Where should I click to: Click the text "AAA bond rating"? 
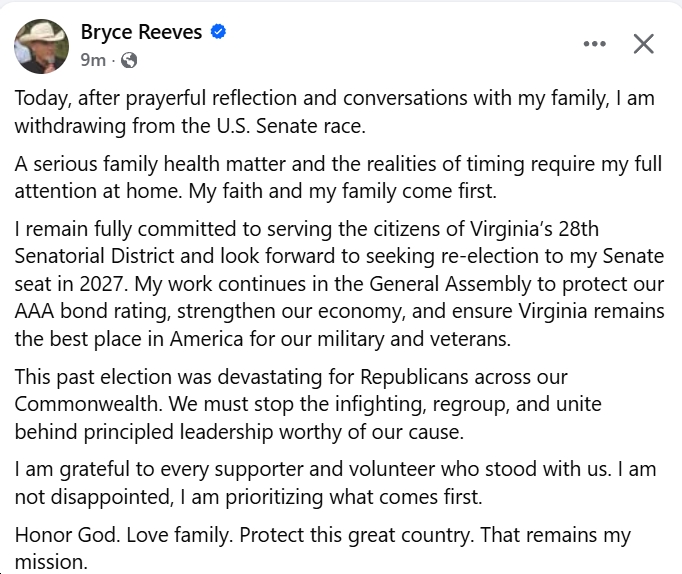point(77,311)
